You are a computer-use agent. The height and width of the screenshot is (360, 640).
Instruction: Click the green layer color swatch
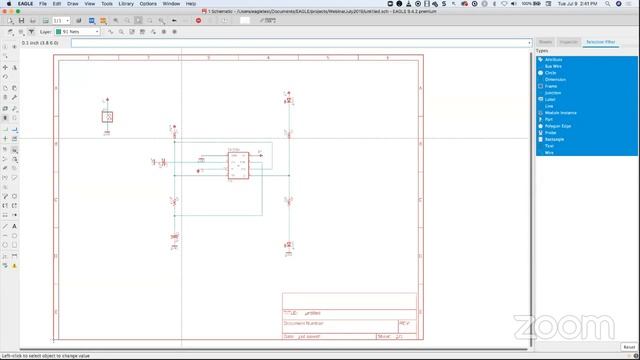click(x=58, y=31)
